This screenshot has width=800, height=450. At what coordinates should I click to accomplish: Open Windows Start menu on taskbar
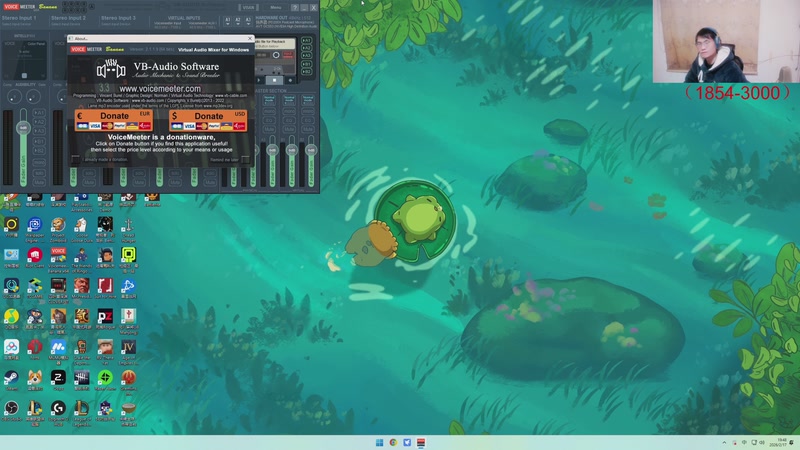click(x=379, y=442)
